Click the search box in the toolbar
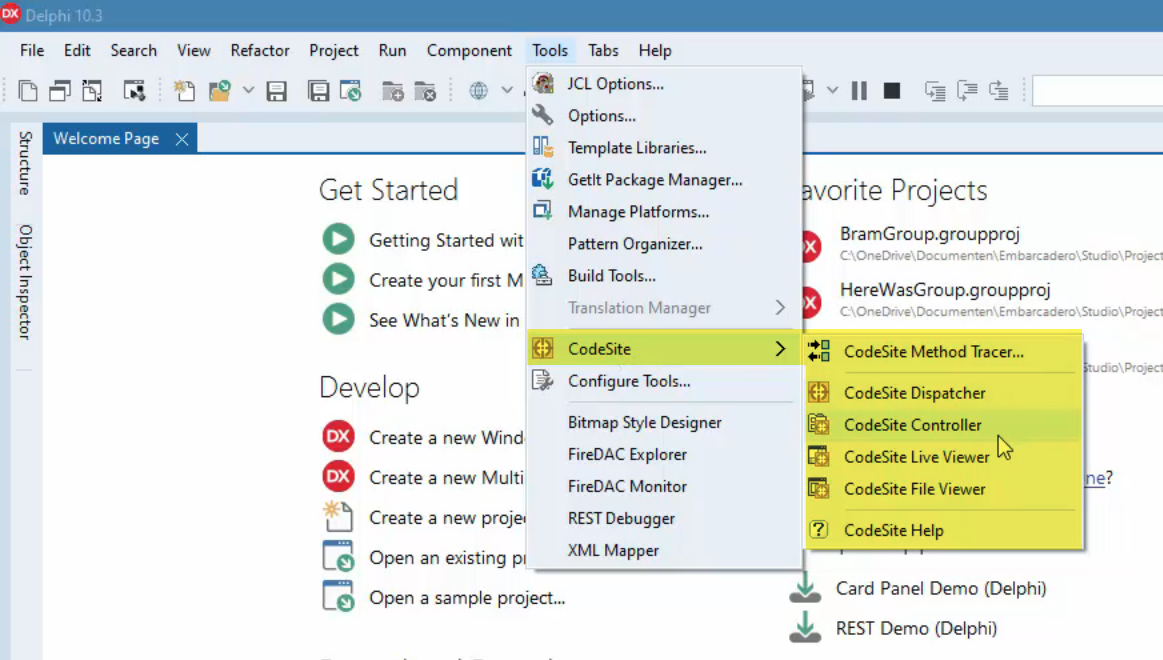The height and width of the screenshot is (660, 1163). [x=1098, y=90]
